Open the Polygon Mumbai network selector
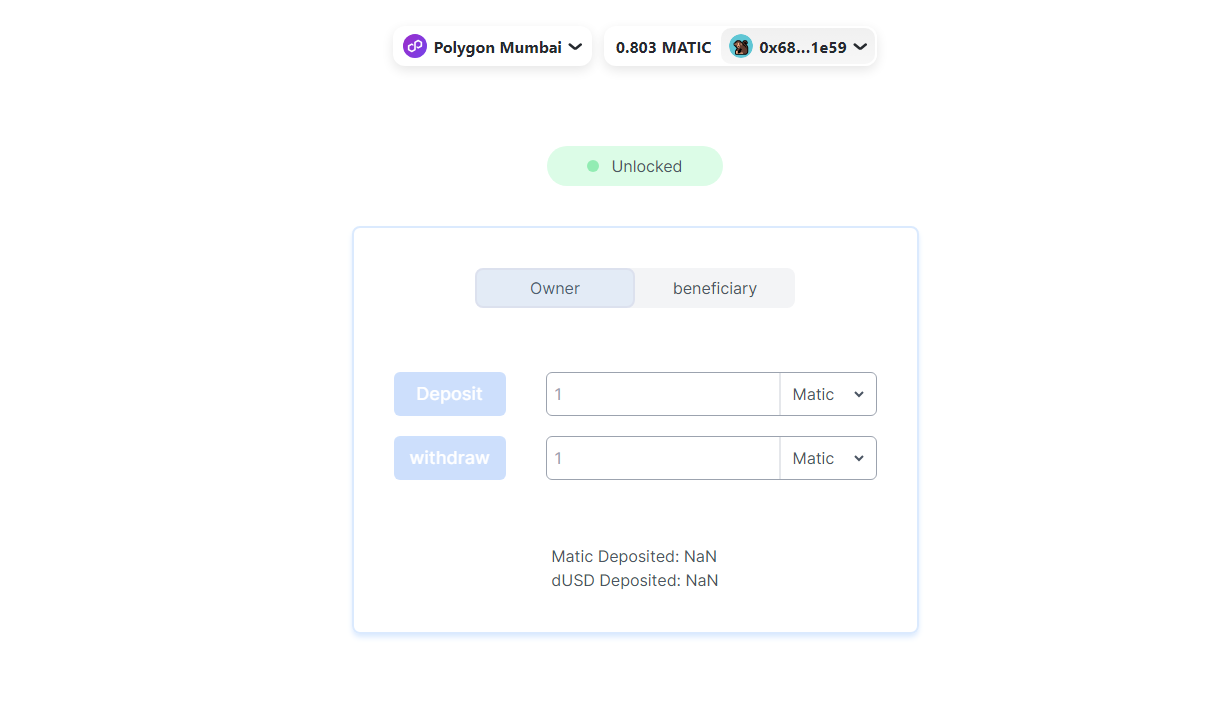This screenshot has width=1222, height=716. point(492,46)
